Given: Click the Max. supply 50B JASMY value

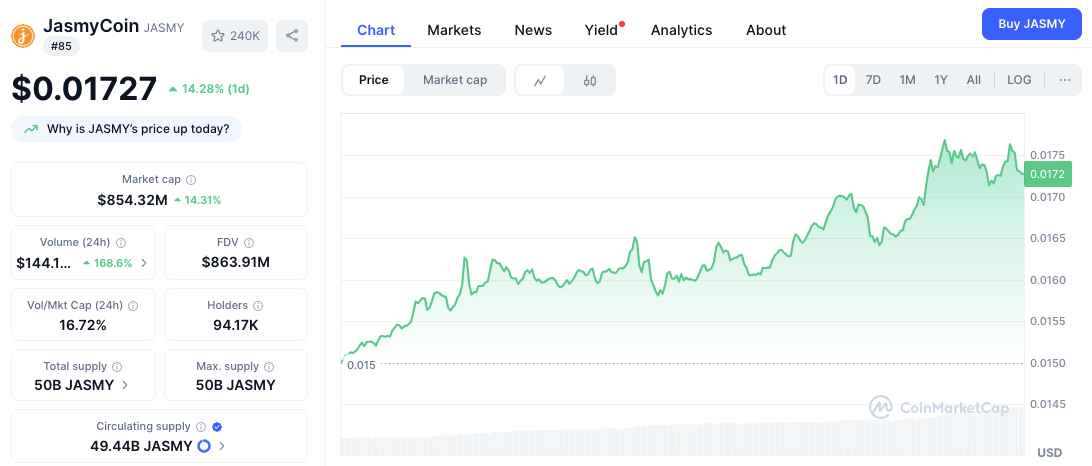Looking at the screenshot, I should coord(235,385).
